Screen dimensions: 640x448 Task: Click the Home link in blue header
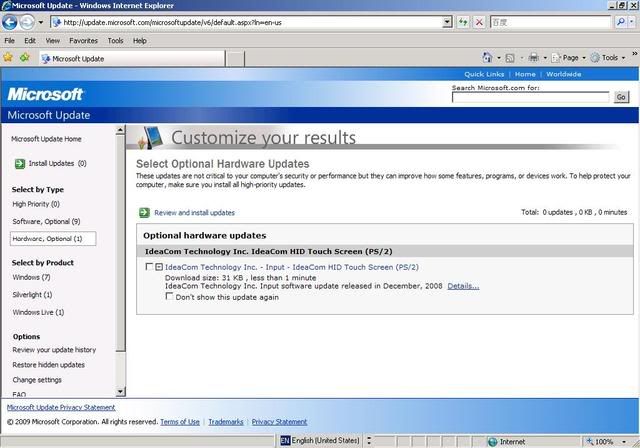coord(525,74)
